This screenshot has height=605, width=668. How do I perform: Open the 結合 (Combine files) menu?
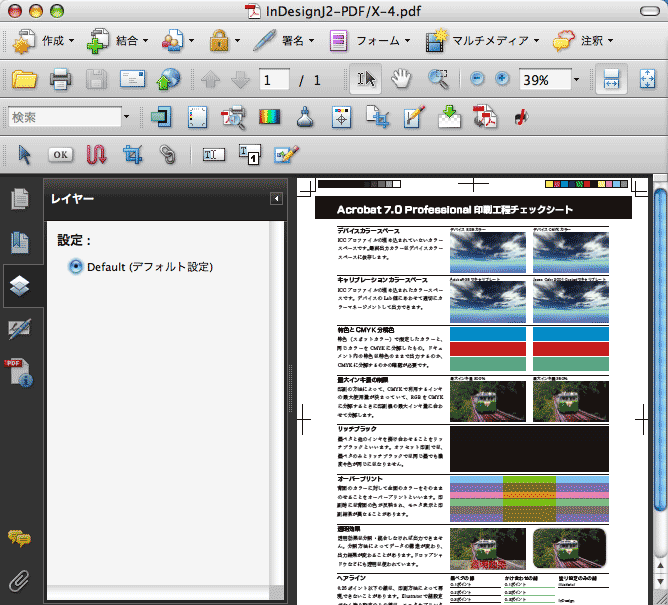[117, 41]
